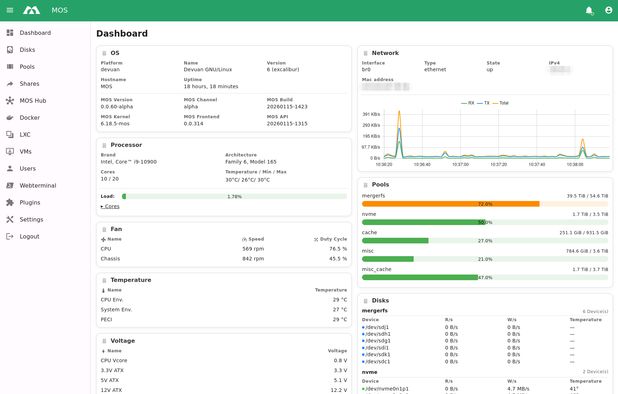Click the nvme pool usage bar

coord(485,222)
